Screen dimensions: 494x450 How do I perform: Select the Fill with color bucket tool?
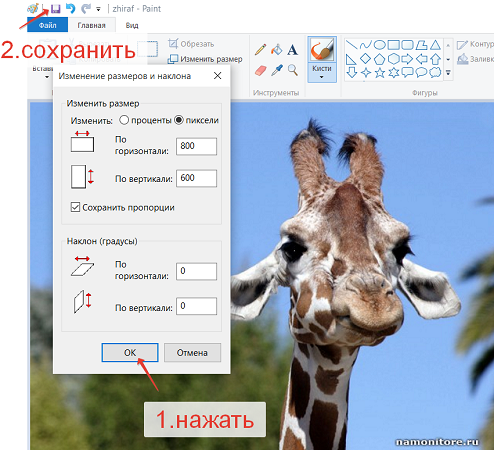276,50
